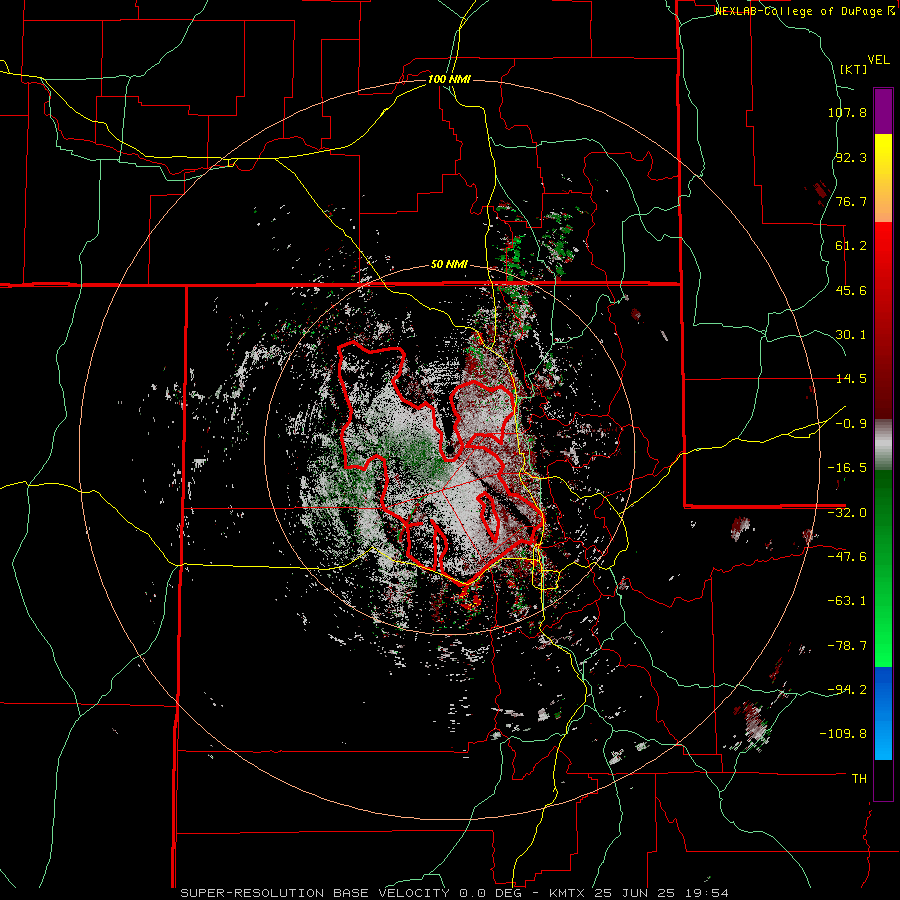Select the -16.5 scale value
The width and height of the screenshot is (900, 900).
pyautogui.click(x=847, y=468)
